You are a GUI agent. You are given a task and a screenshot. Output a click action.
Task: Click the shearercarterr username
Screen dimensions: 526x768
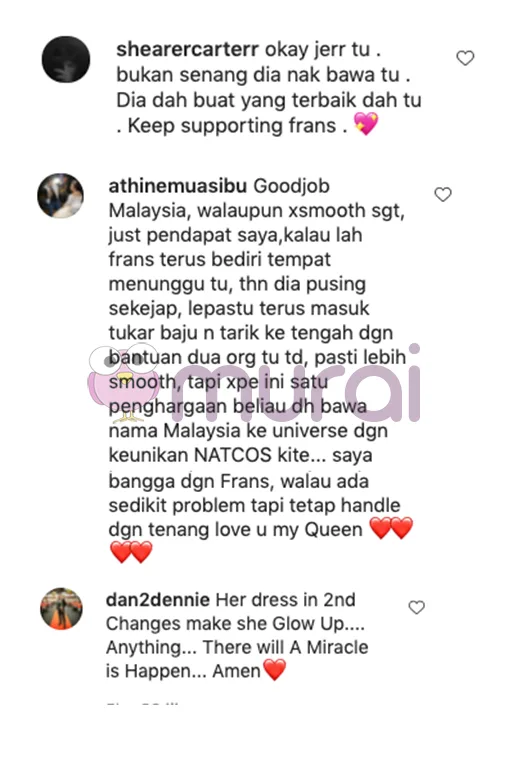point(187,49)
